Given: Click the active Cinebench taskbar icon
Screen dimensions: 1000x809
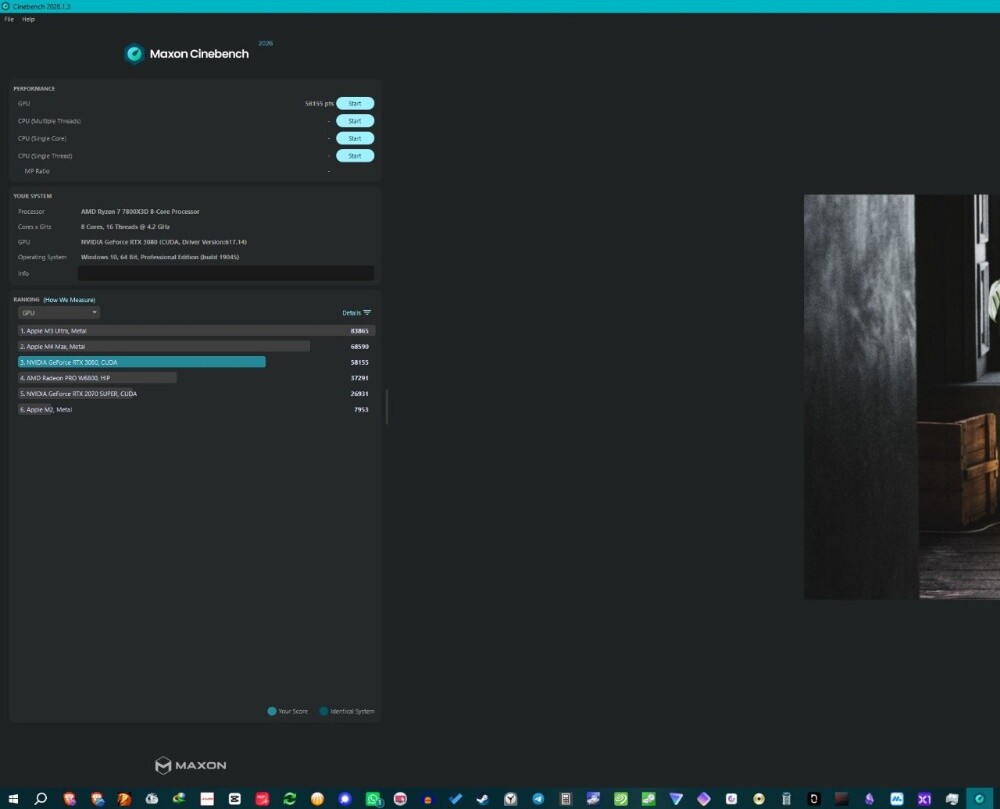Looking at the screenshot, I should [x=979, y=799].
